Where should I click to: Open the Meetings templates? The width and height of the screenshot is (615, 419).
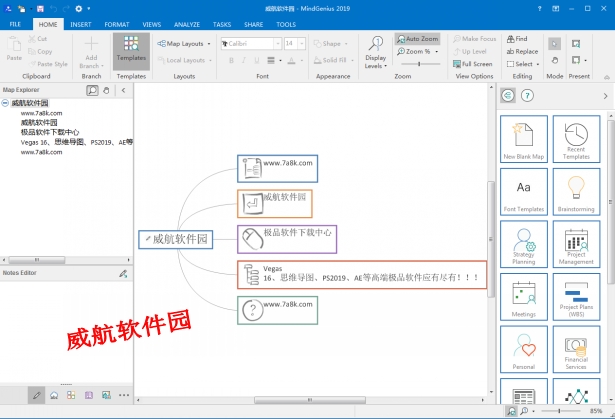524,297
